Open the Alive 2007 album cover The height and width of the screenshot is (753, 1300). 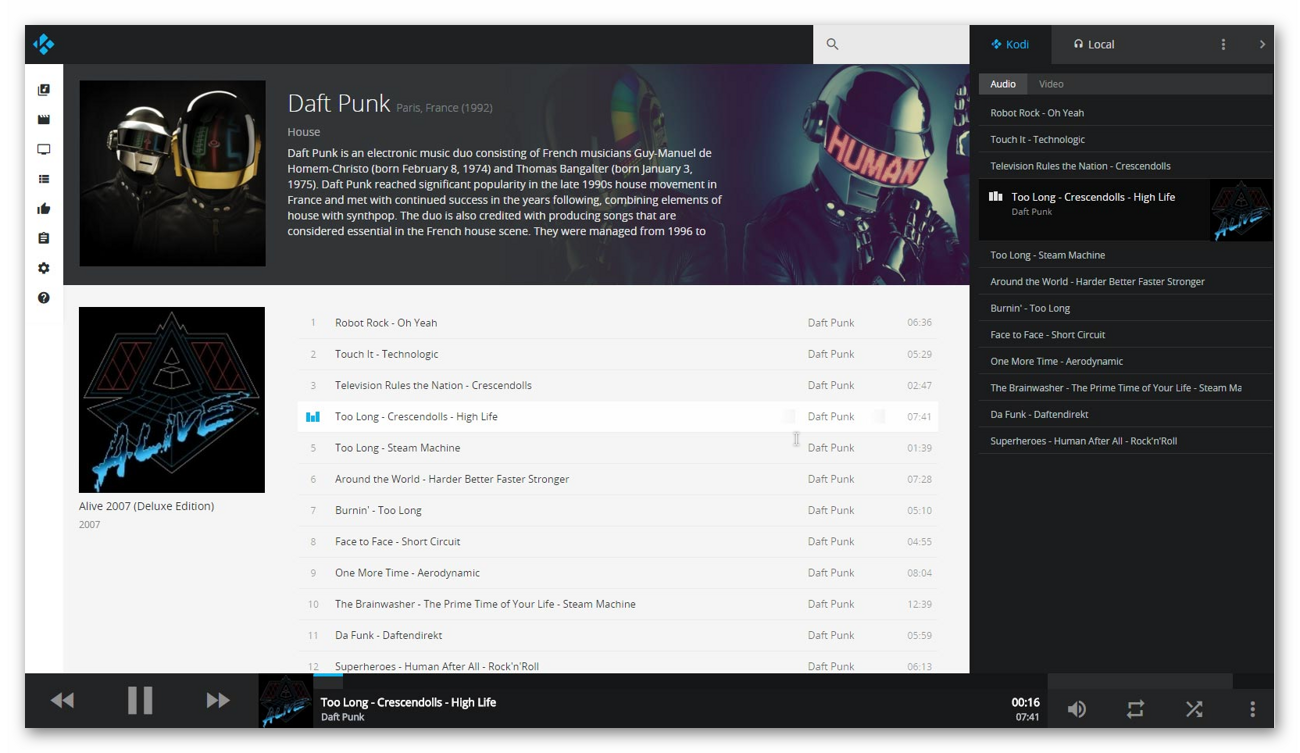[172, 400]
